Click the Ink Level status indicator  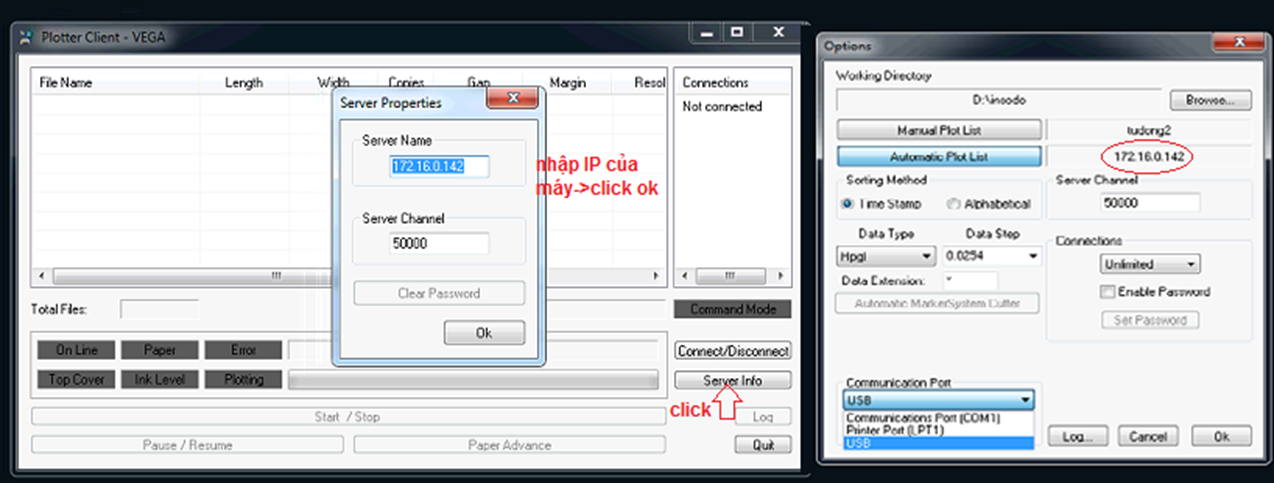(160, 380)
